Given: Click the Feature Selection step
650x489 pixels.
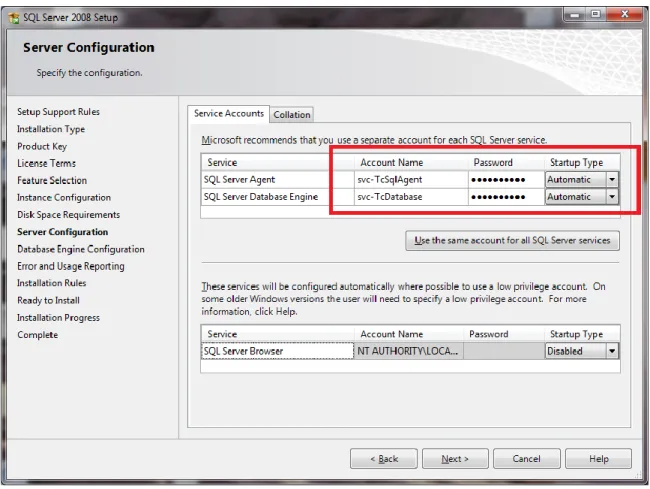Looking at the screenshot, I should click(52, 180).
